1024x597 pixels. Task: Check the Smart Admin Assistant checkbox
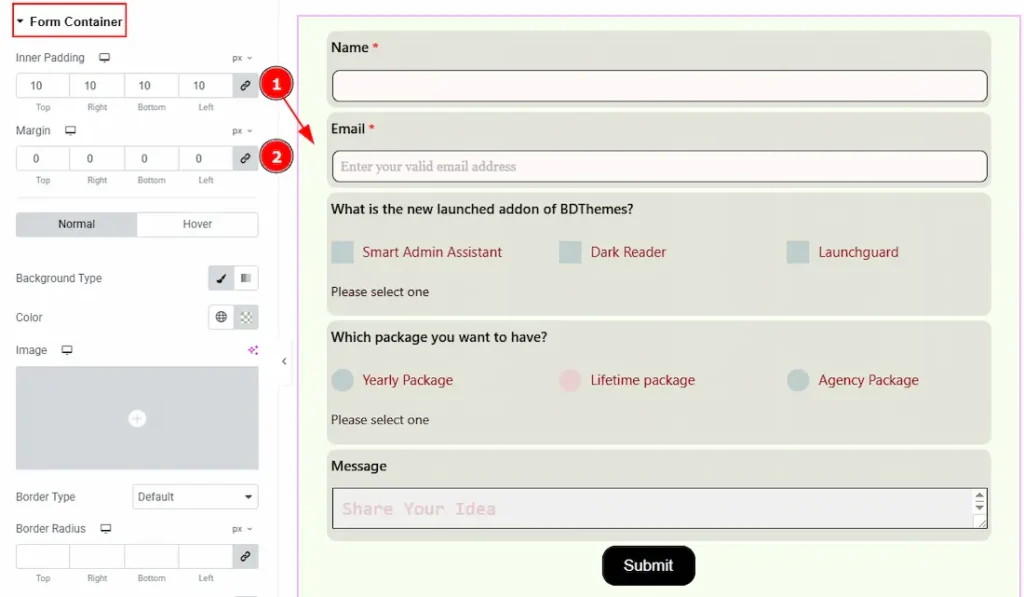click(x=343, y=252)
